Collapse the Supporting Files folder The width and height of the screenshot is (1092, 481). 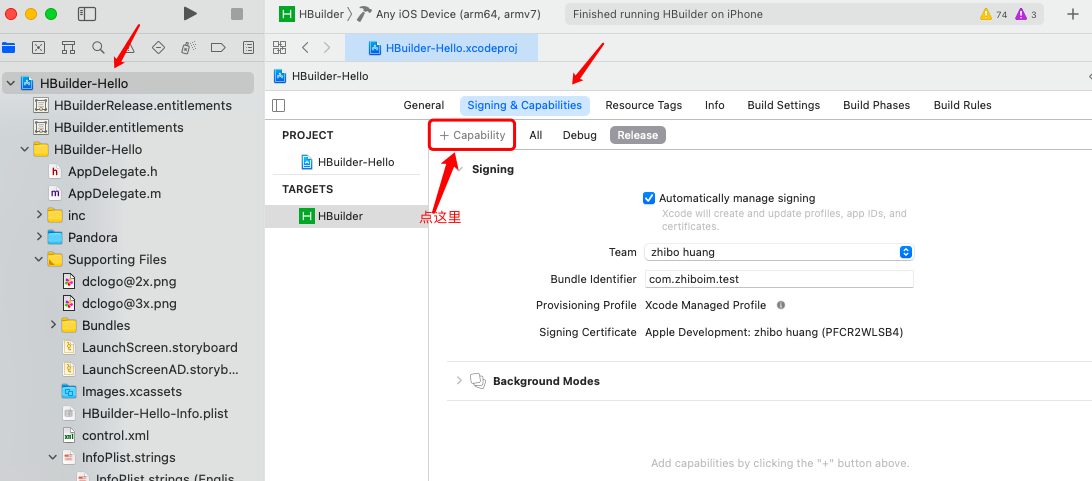[x=40, y=260]
